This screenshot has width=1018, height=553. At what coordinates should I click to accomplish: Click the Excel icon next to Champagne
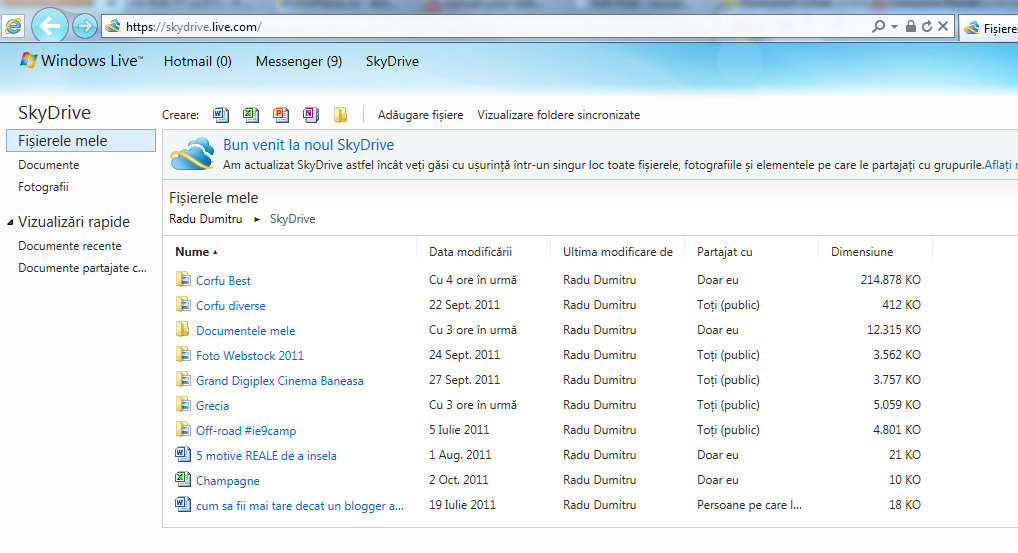point(183,480)
